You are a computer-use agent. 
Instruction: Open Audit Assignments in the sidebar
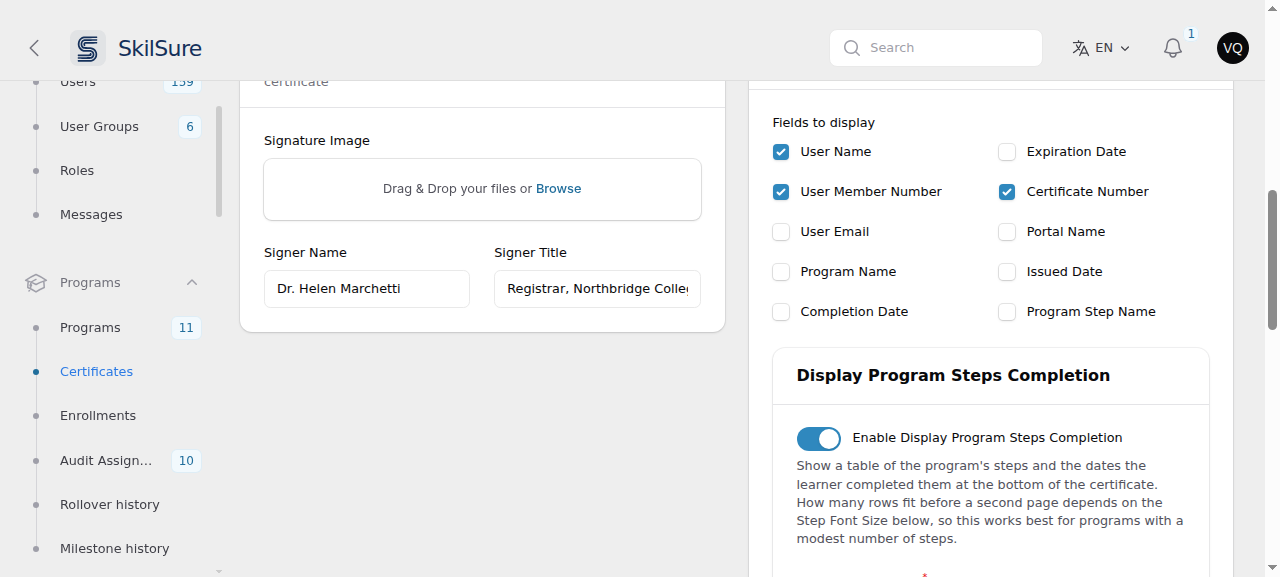(106, 461)
